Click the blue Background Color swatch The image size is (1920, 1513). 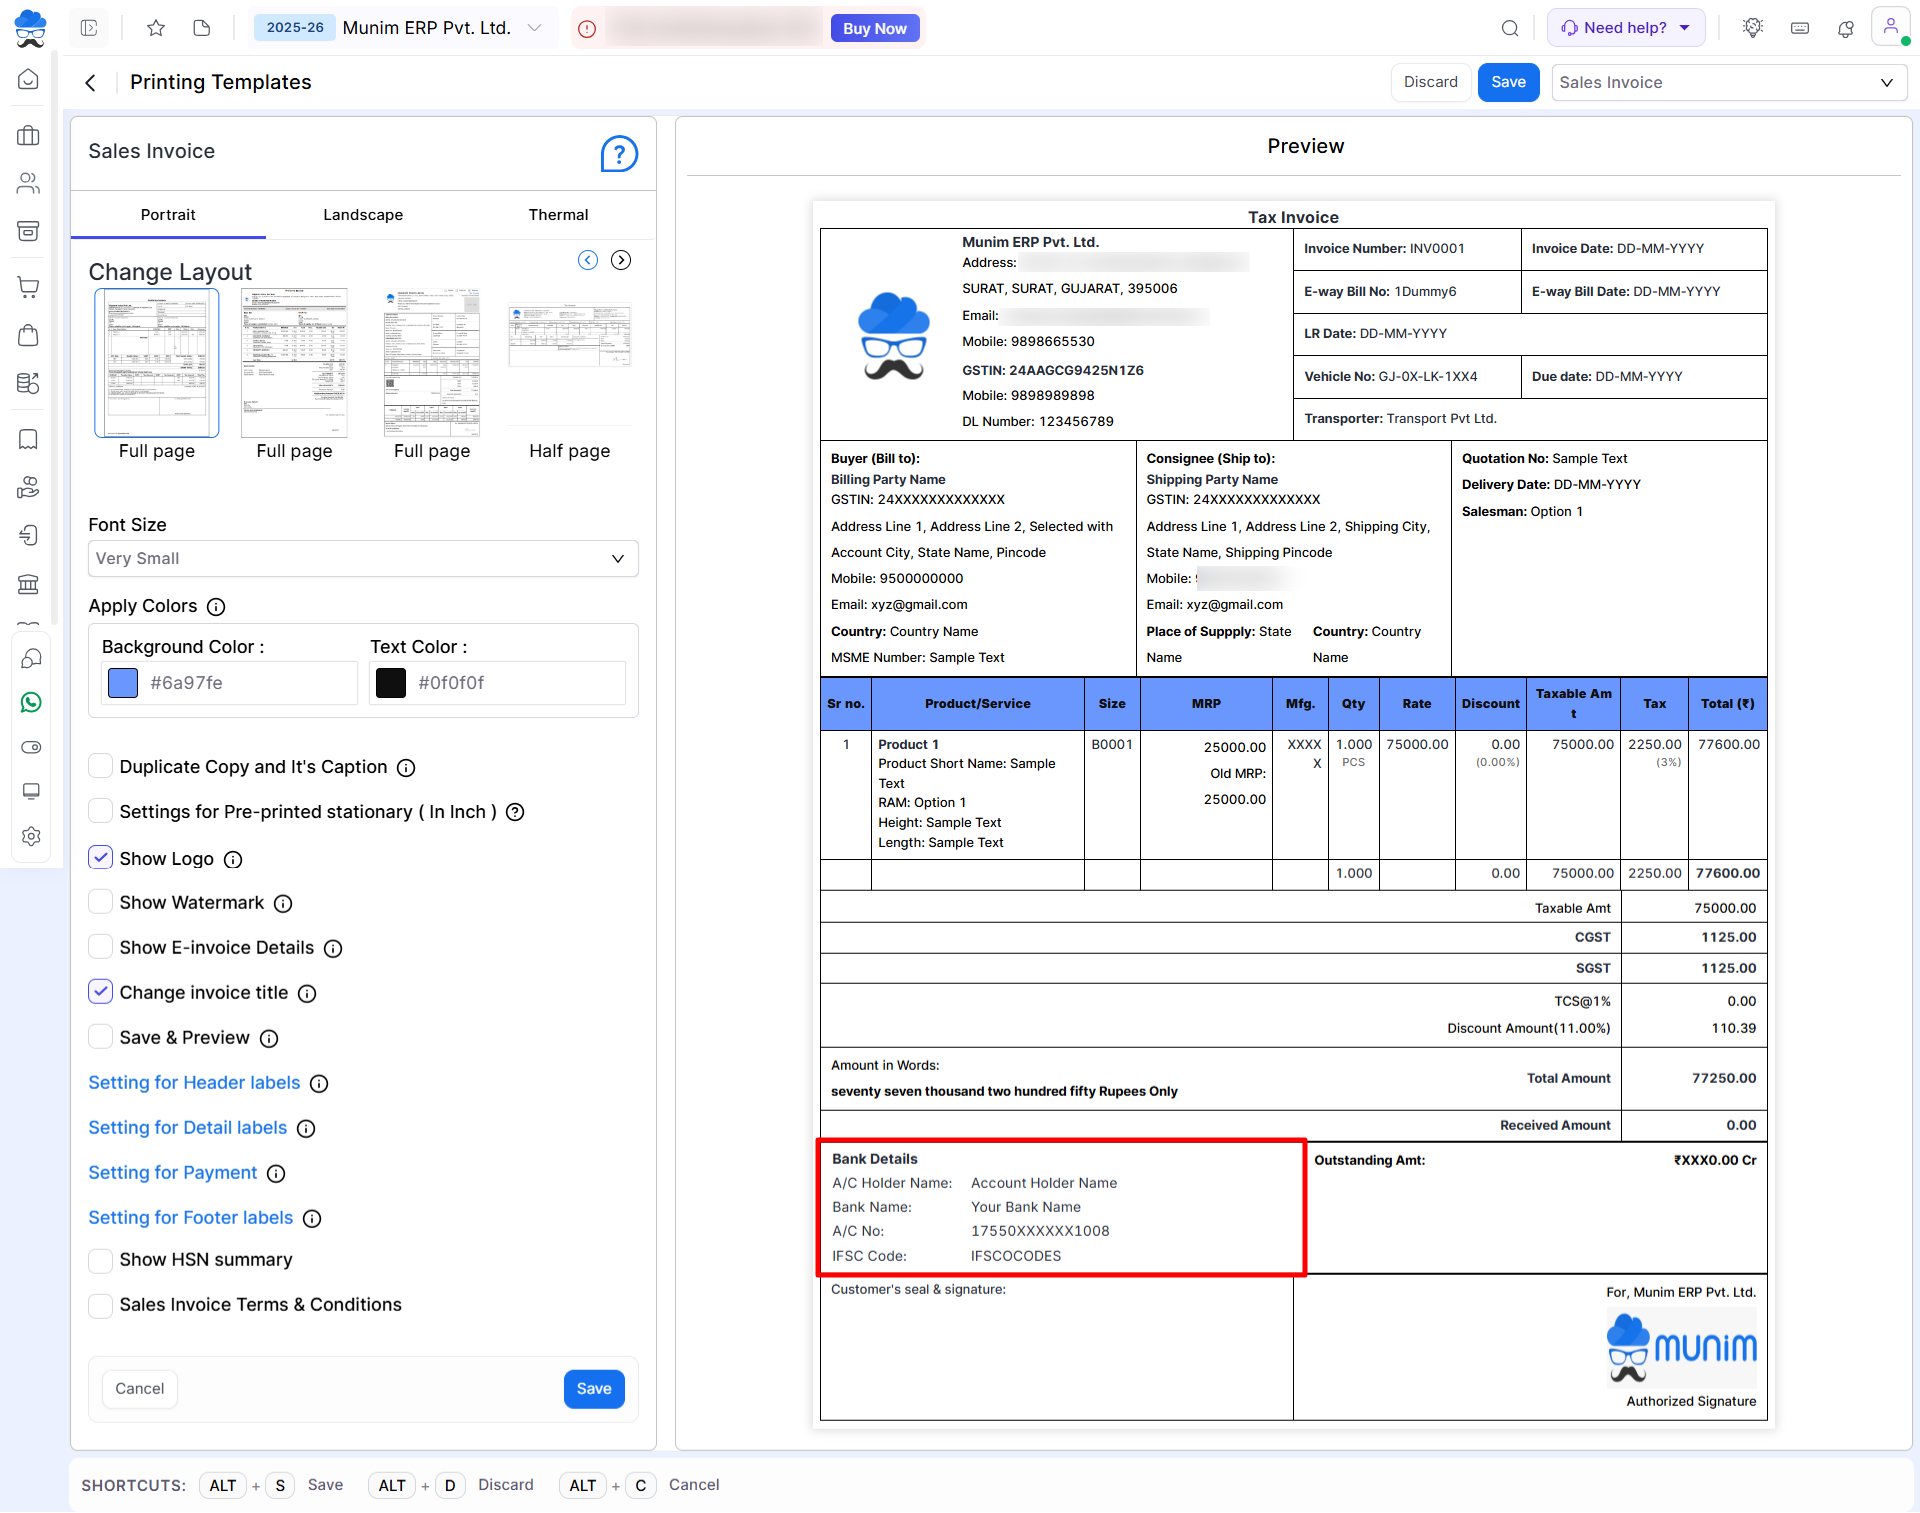point(123,683)
